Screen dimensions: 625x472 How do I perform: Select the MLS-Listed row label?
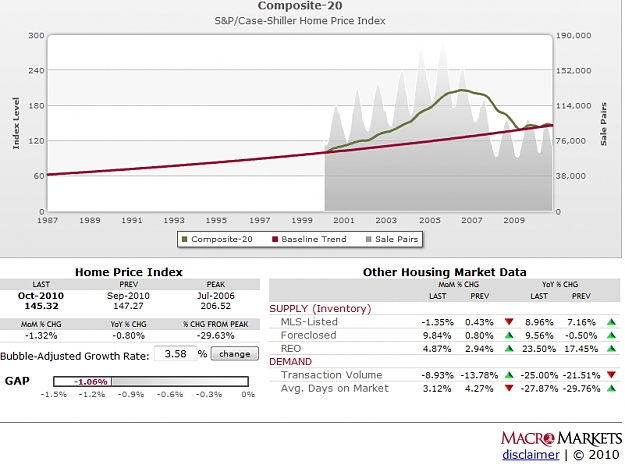pyautogui.click(x=309, y=322)
